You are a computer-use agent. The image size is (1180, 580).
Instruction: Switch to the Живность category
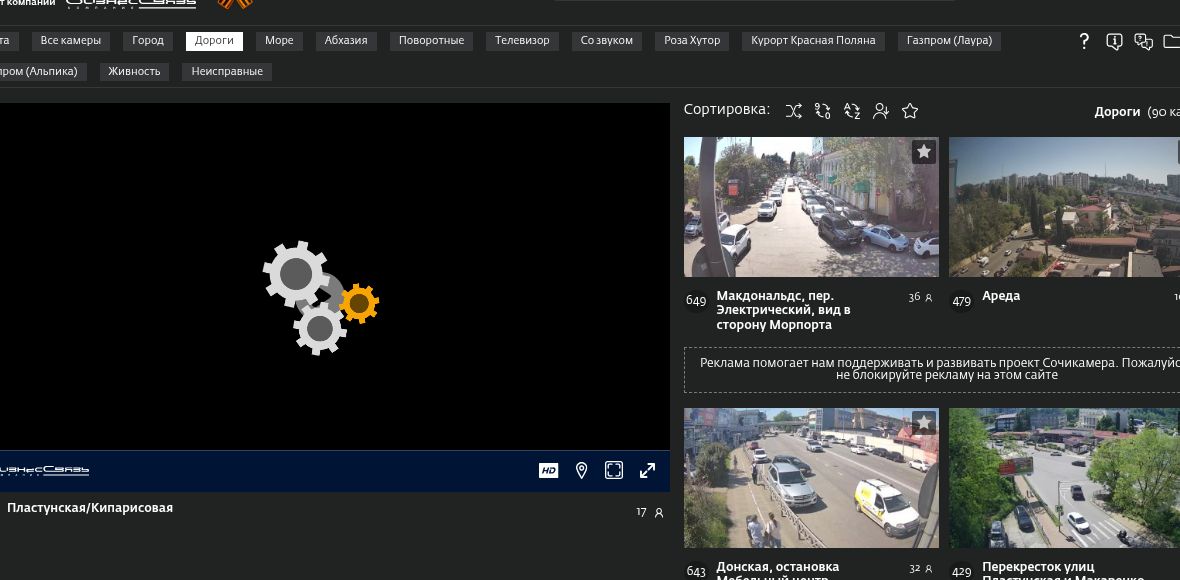135,71
